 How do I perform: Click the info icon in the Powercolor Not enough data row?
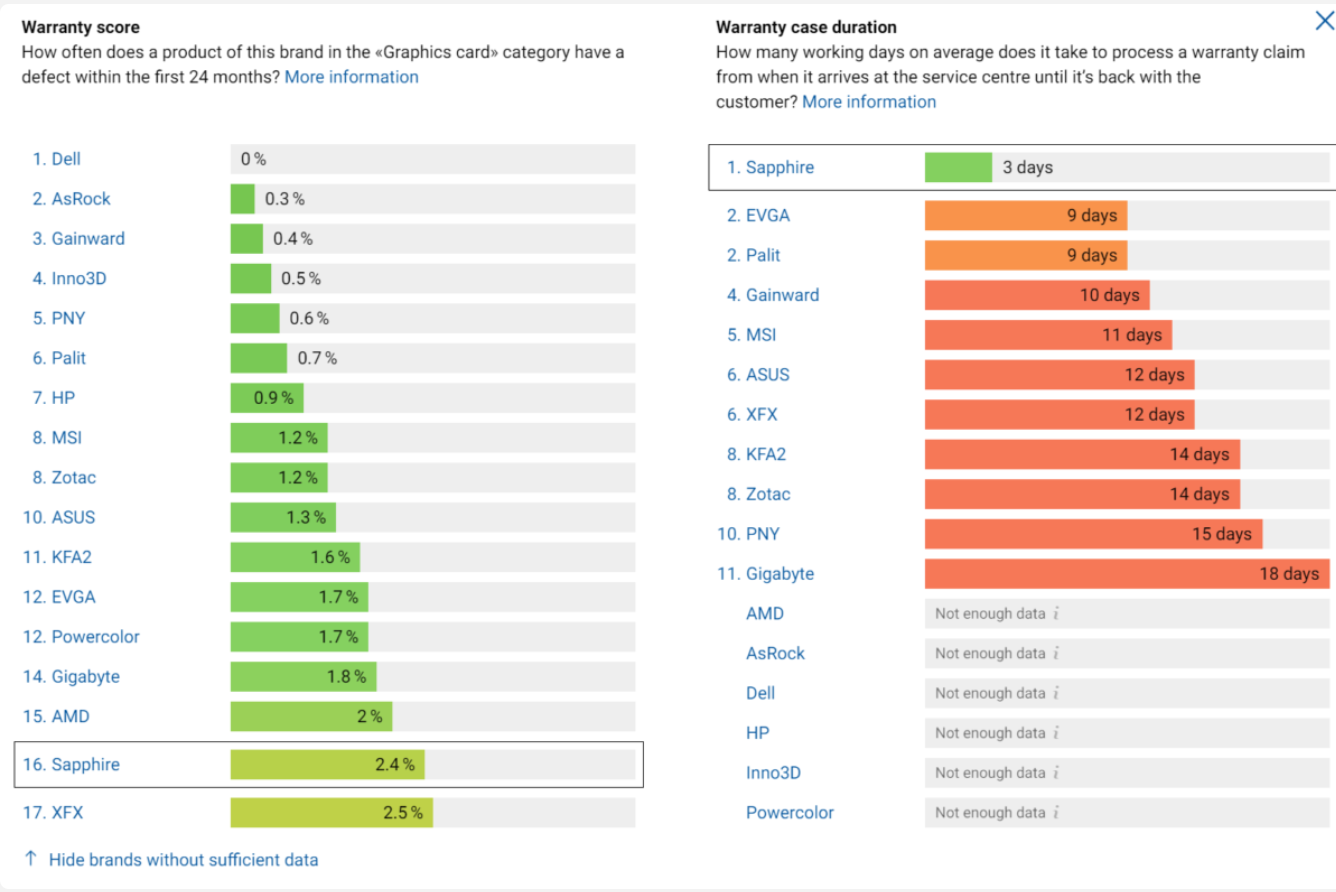[1056, 813]
